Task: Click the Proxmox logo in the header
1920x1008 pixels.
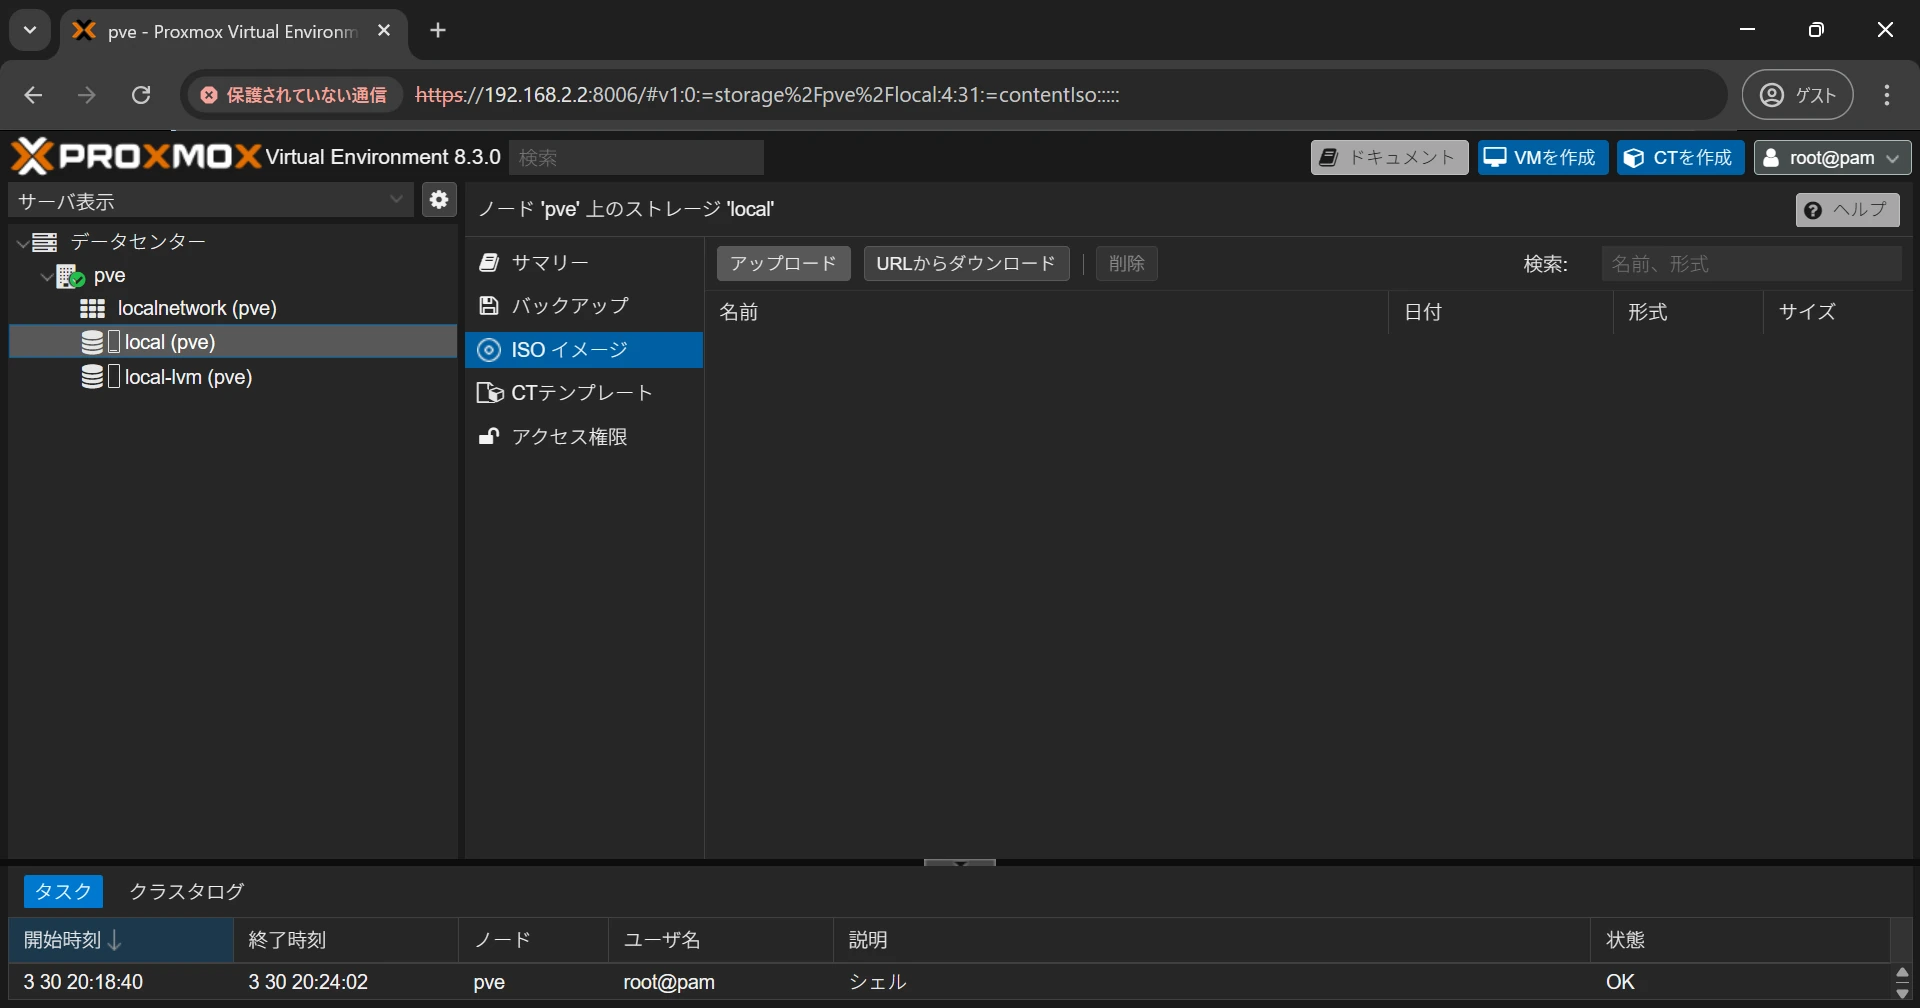Action: pos(137,157)
